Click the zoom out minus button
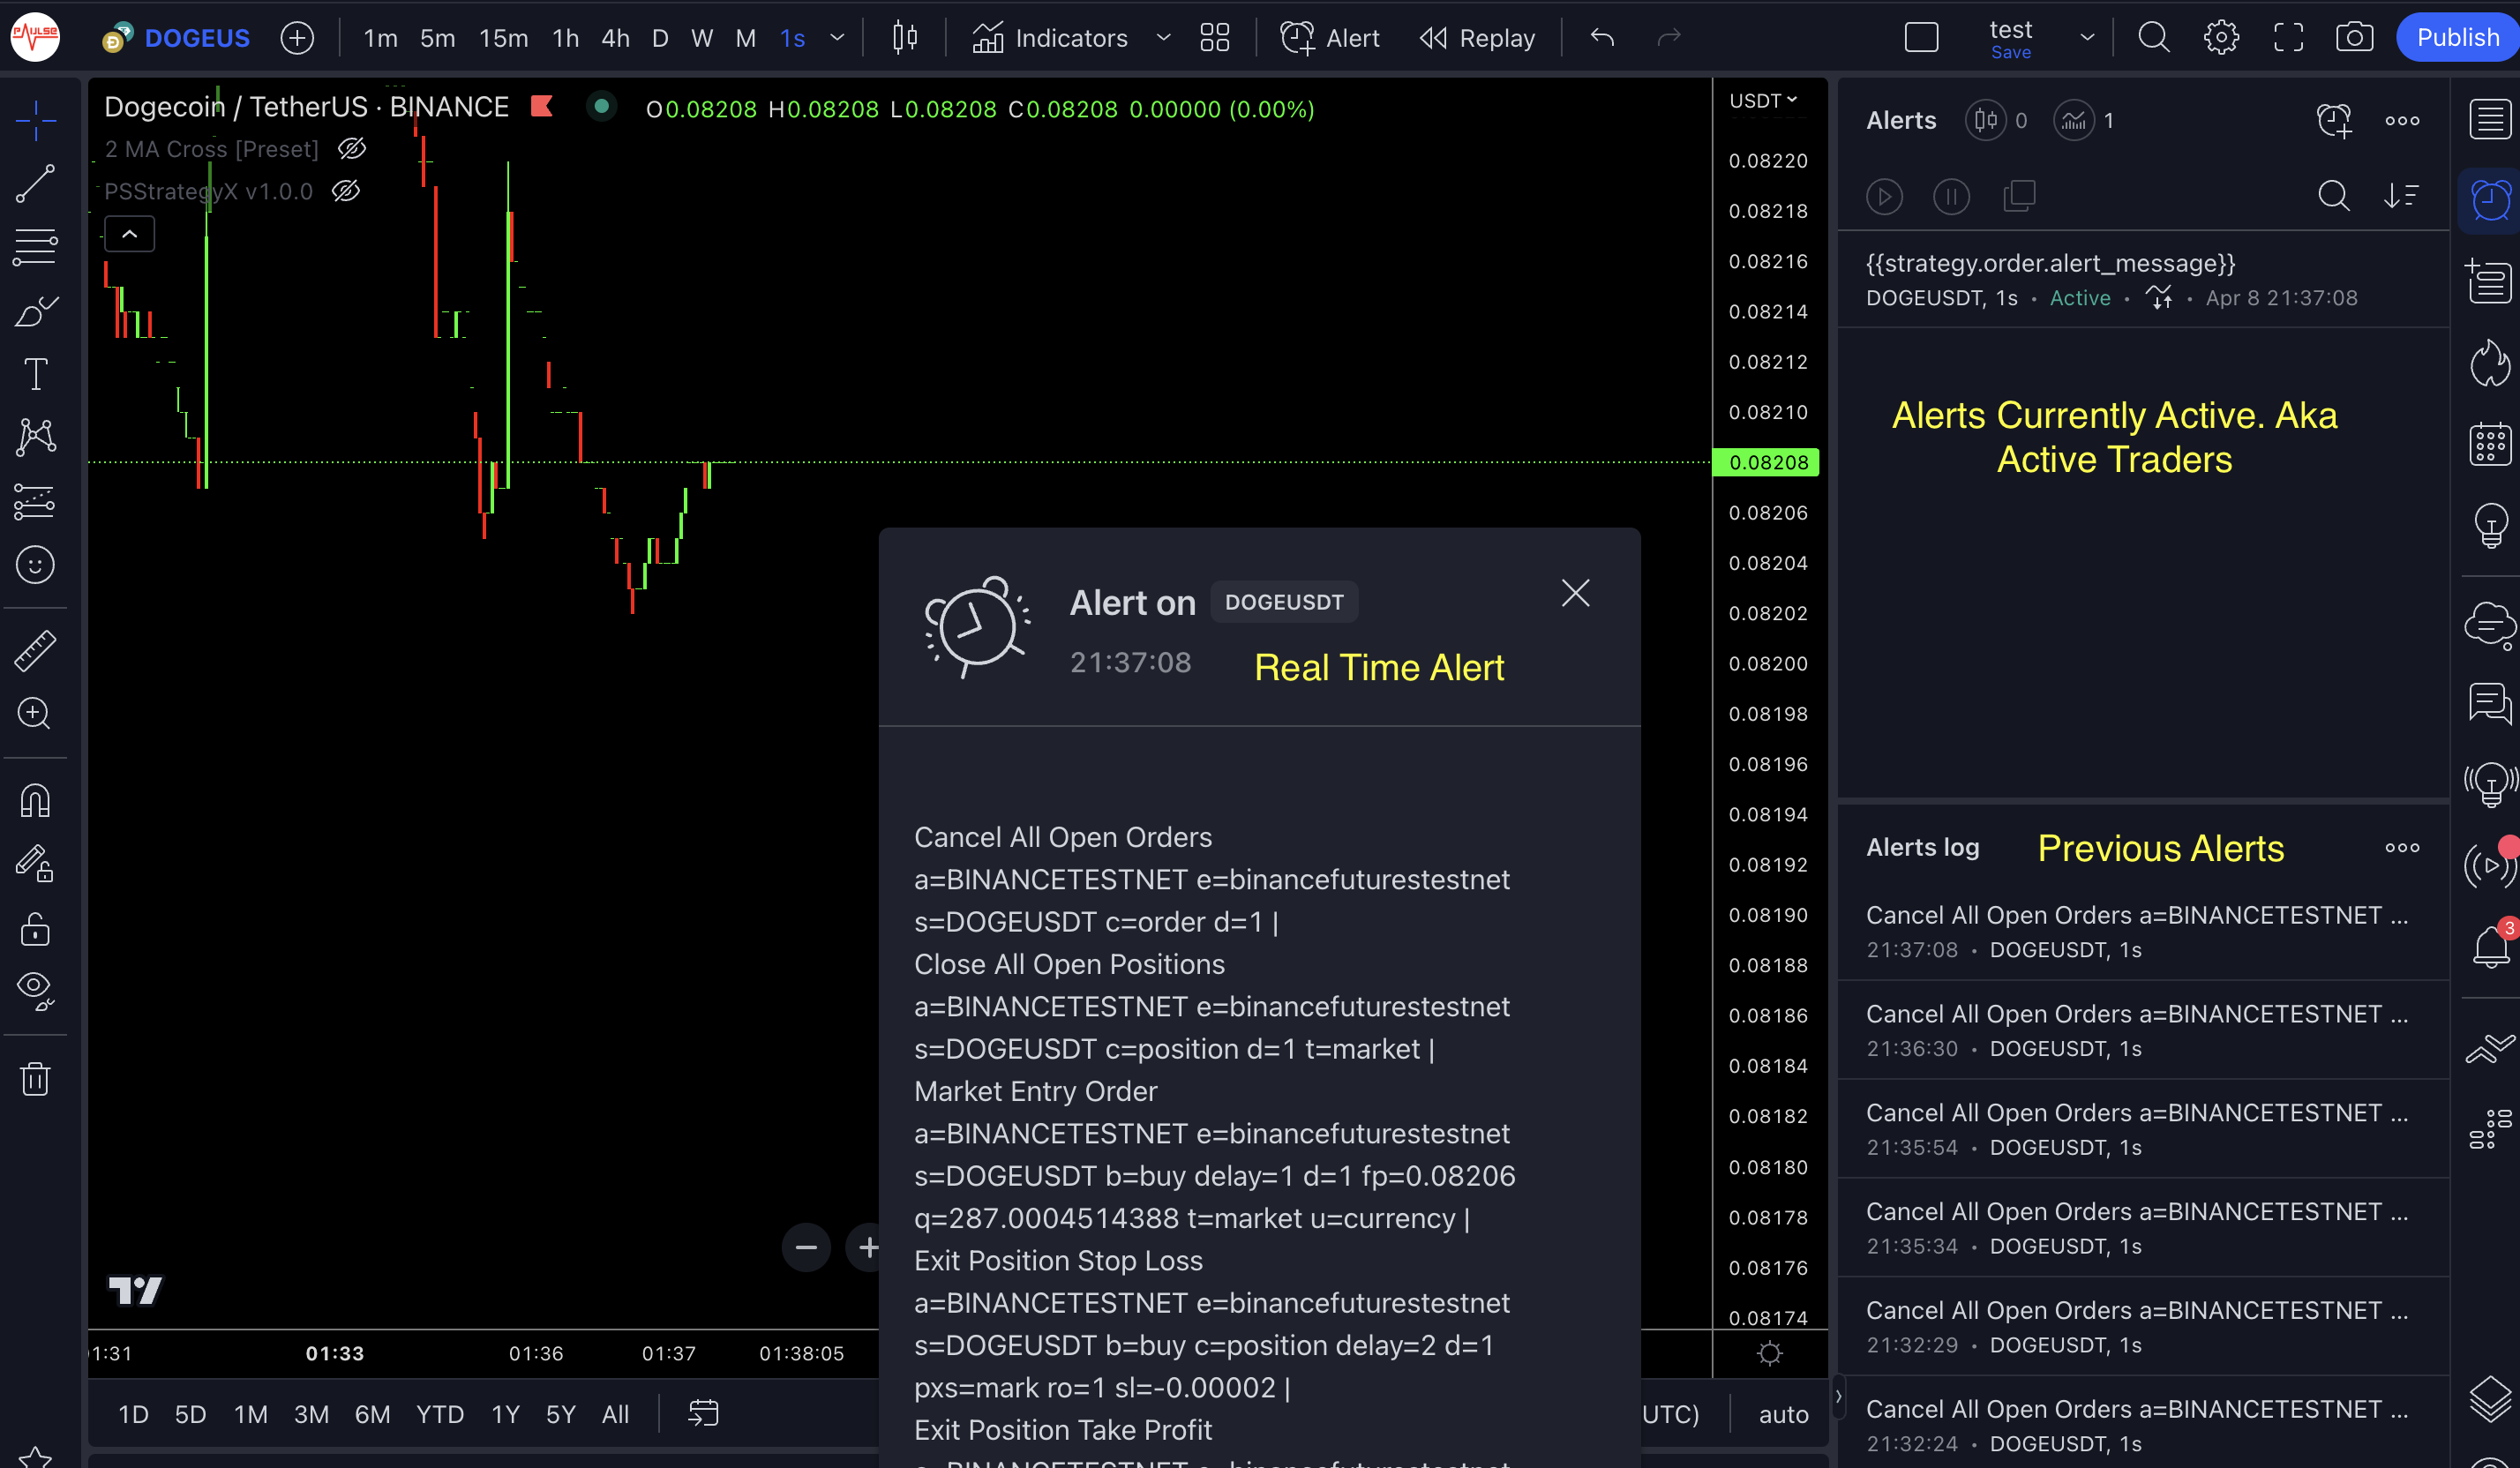2520x1468 pixels. (x=806, y=1247)
